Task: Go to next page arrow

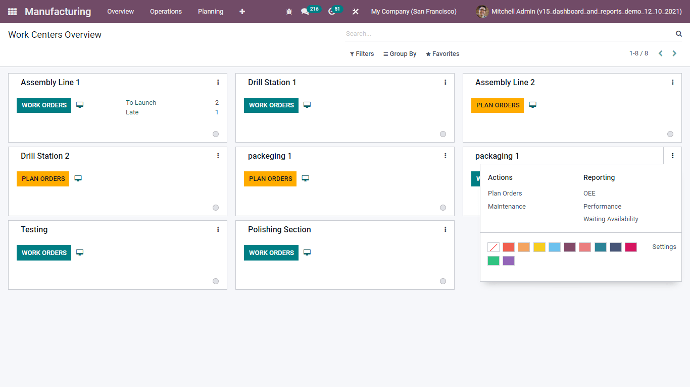Action: [674, 53]
